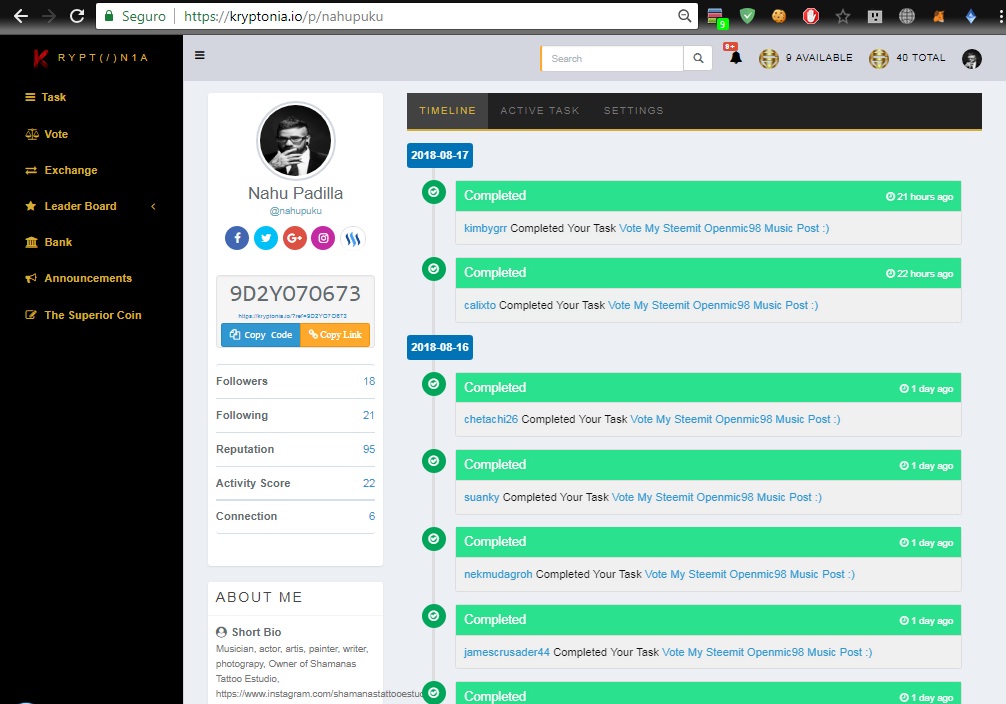Go to Exchange in sidebar
The image size is (1006, 704).
click(61, 170)
